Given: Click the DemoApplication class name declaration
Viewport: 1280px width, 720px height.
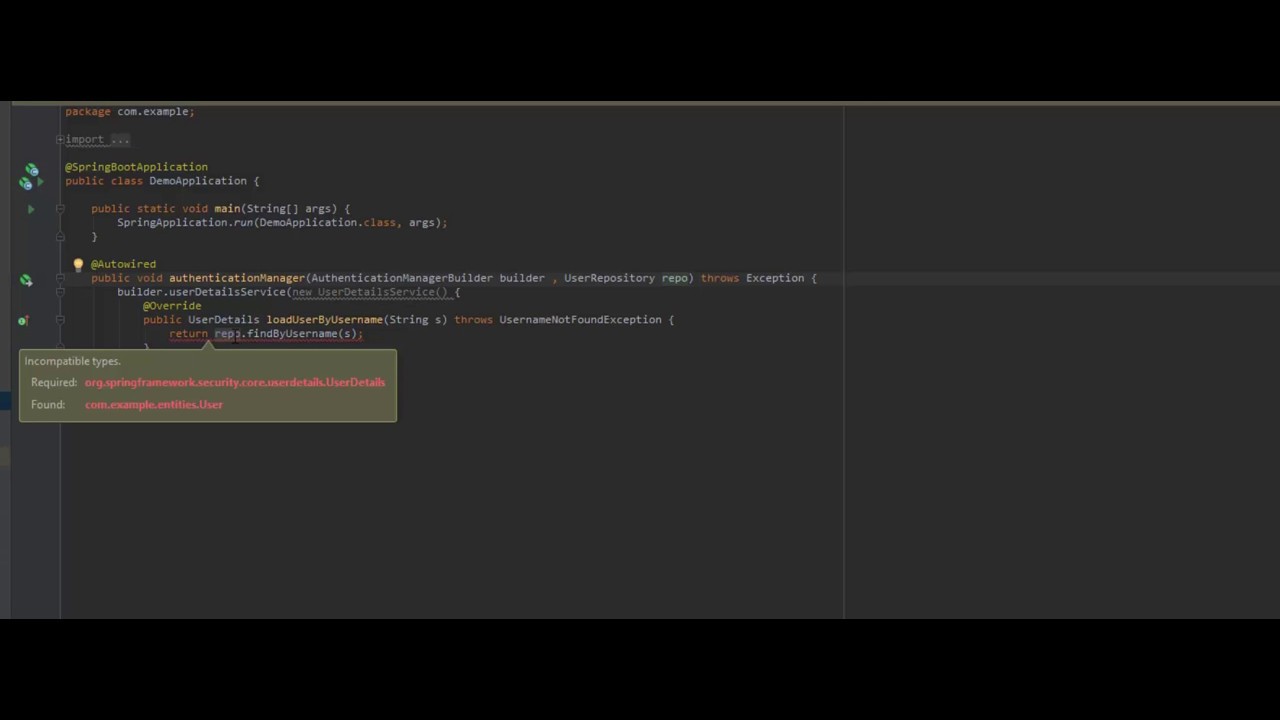Looking at the screenshot, I should (x=197, y=181).
